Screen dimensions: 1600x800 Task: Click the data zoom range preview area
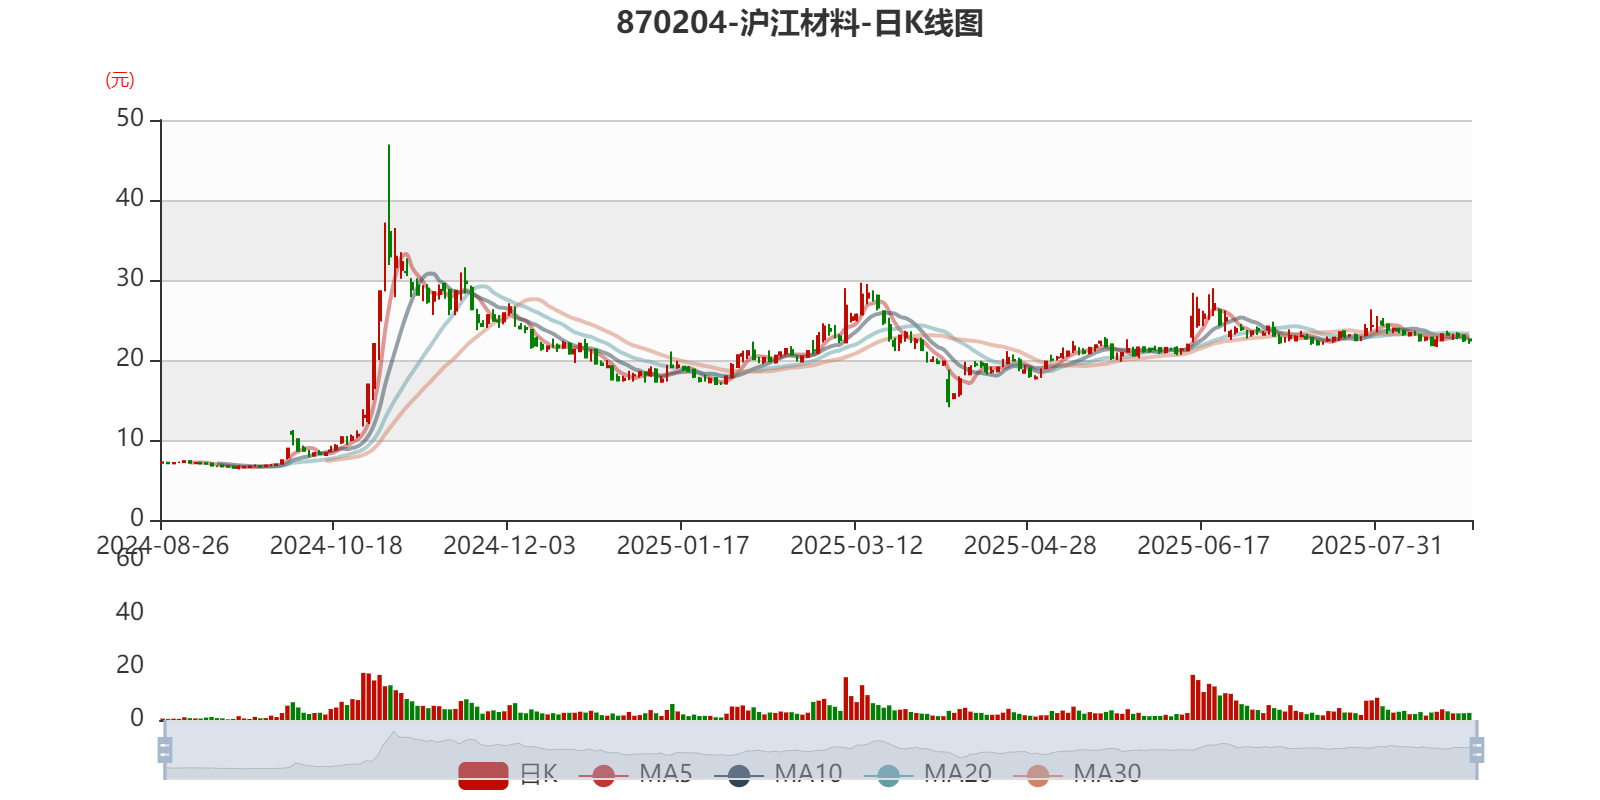click(820, 750)
